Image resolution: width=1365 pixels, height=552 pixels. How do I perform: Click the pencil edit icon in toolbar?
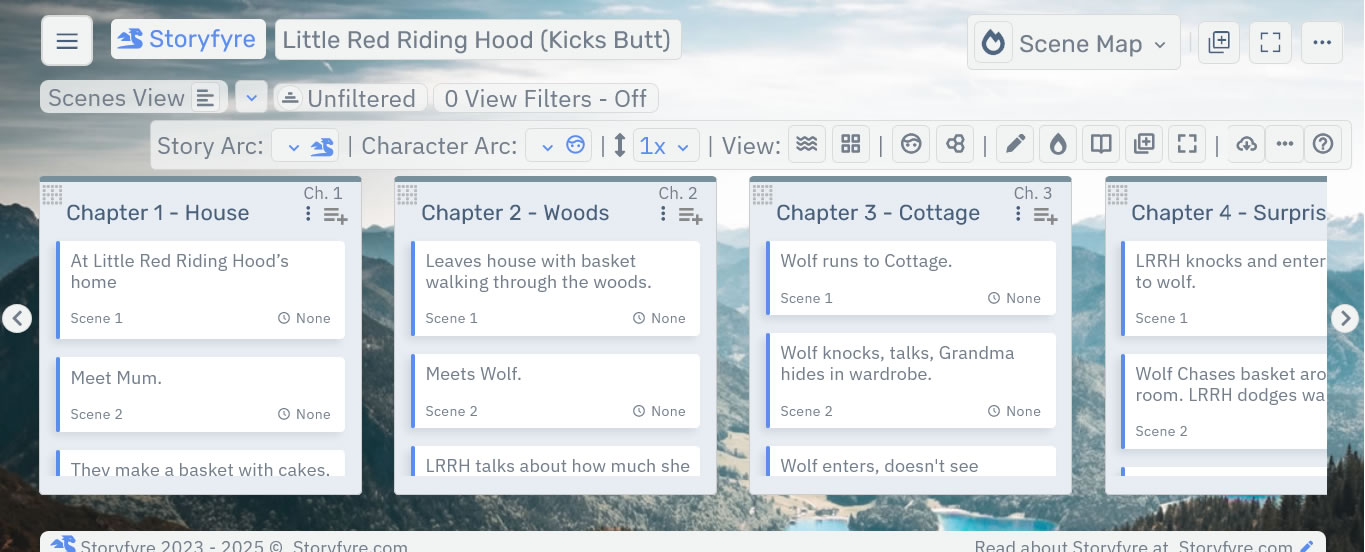point(1015,145)
